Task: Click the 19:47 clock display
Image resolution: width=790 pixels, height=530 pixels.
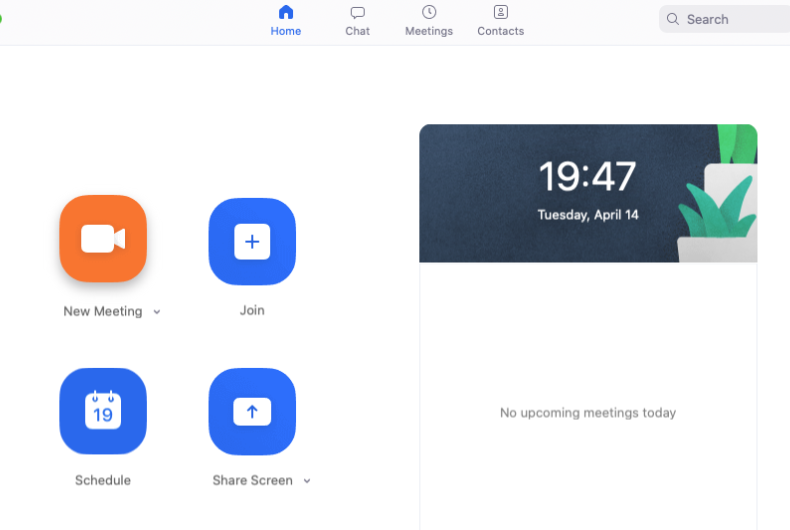Action: pyautogui.click(x=587, y=176)
